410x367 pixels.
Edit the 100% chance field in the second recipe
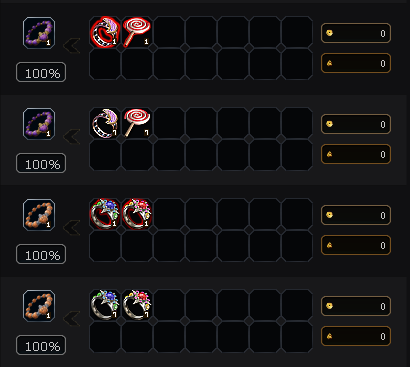pos(41,163)
